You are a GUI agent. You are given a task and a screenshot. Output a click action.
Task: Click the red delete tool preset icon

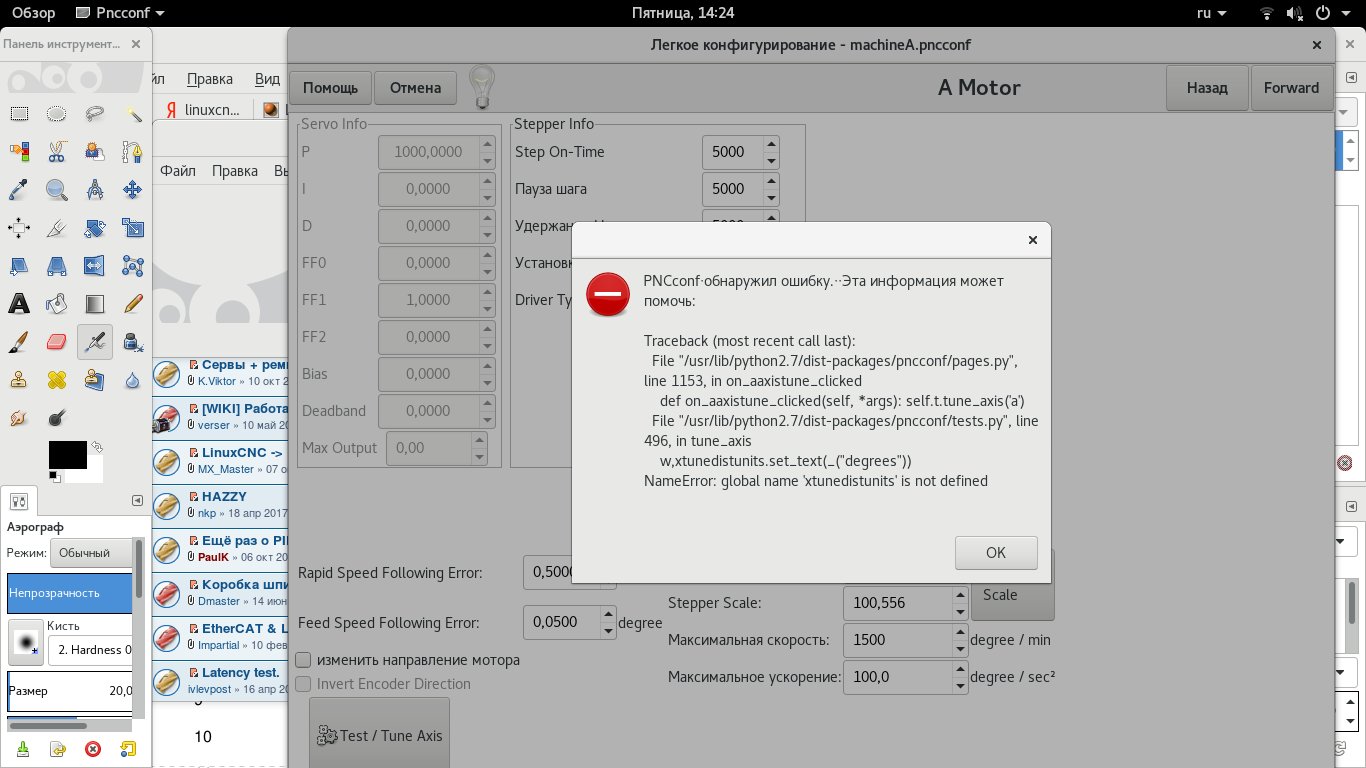coord(93,748)
